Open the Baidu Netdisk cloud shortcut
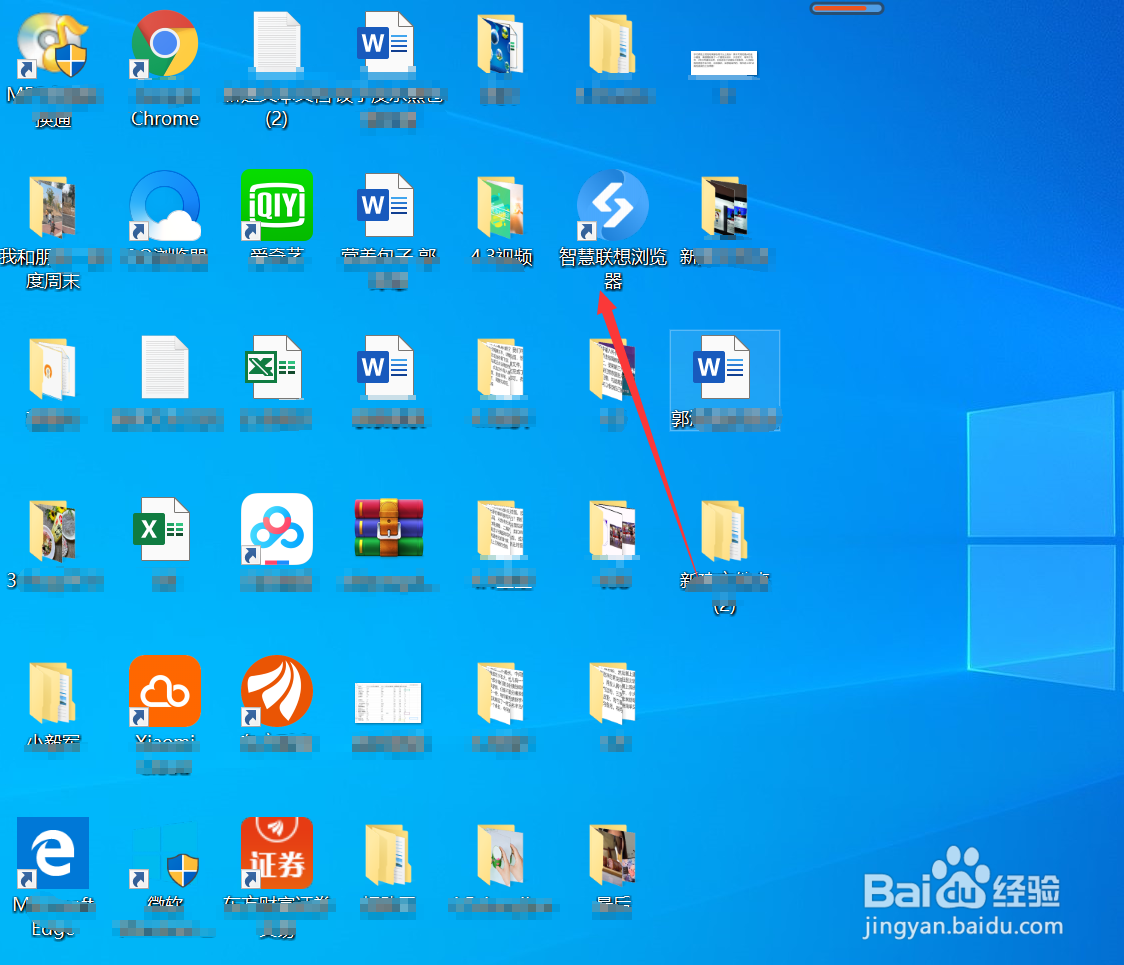The image size is (1124, 965). click(277, 529)
